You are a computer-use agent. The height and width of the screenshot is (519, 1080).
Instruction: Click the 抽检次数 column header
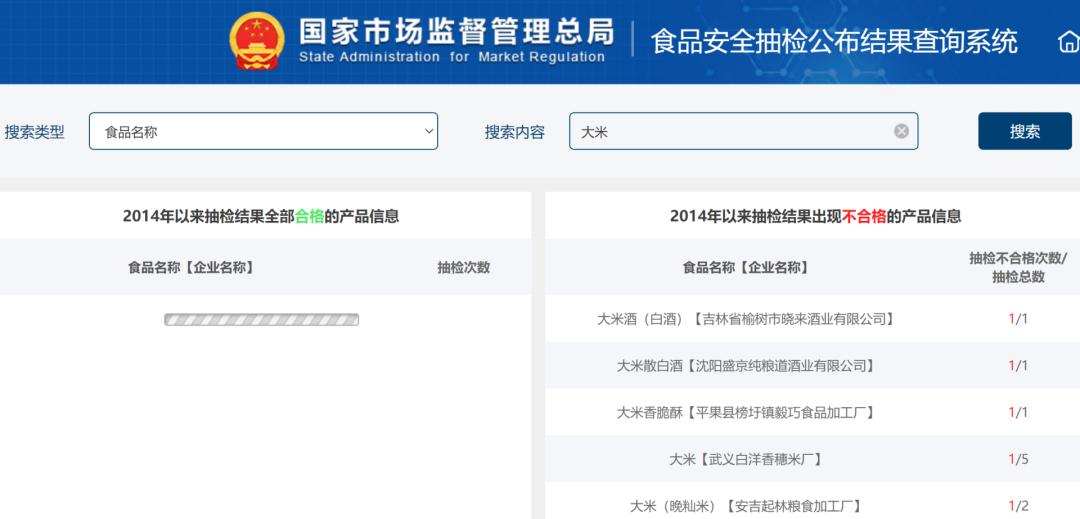click(x=463, y=267)
